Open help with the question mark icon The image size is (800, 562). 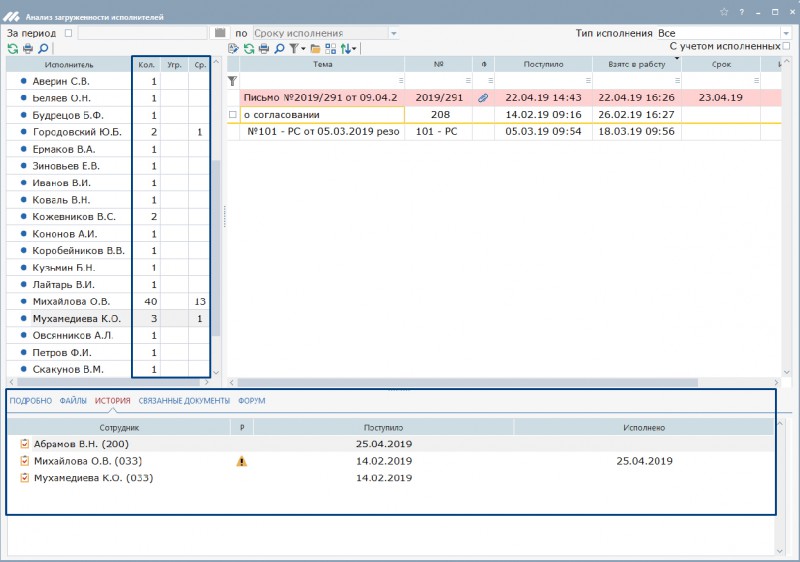click(x=741, y=12)
